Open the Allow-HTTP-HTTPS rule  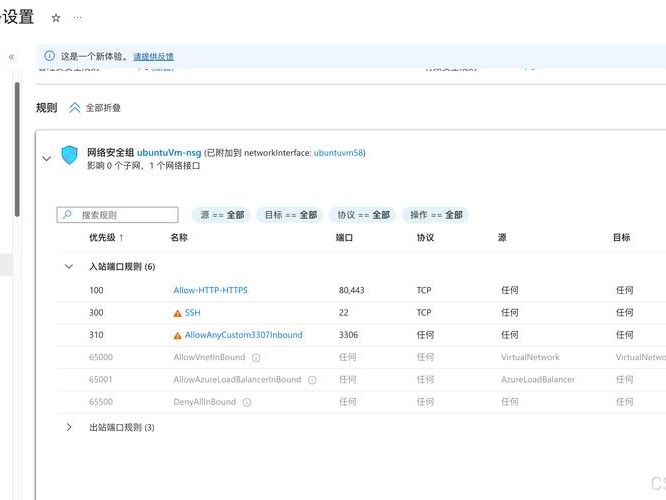[210, 290]
